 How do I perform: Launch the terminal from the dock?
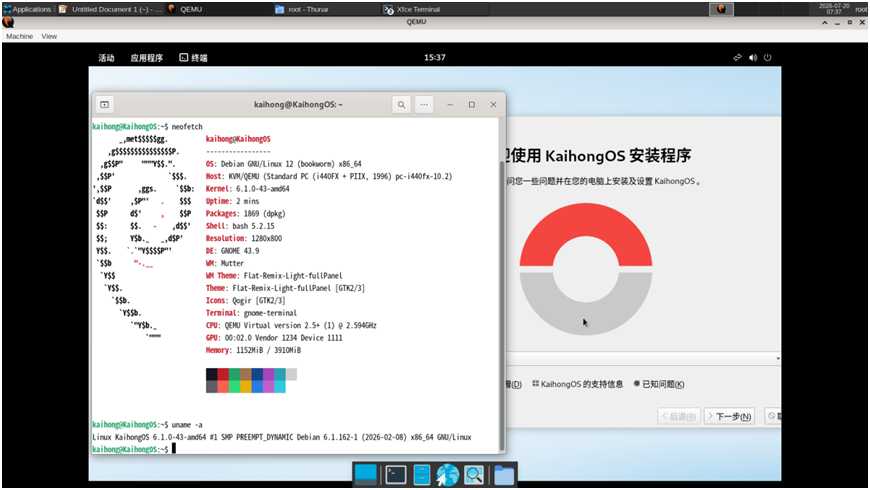[396, 475]
